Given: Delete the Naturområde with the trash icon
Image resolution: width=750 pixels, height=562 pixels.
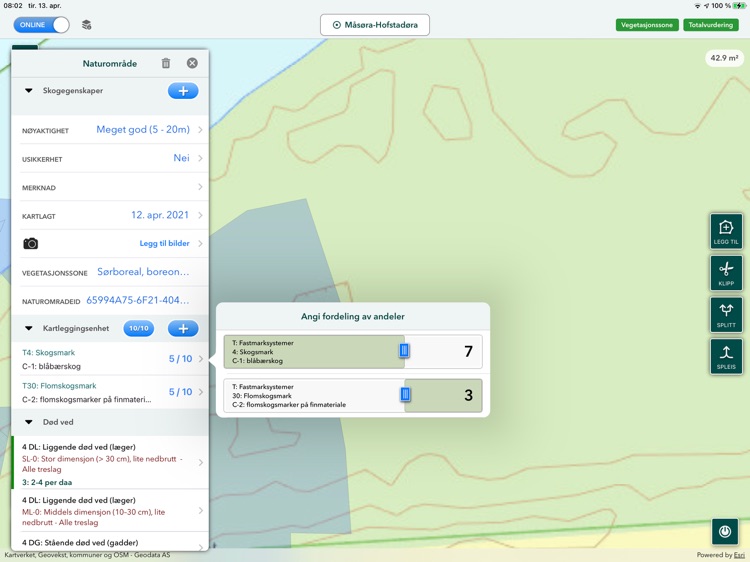Looking at the screenshot, I should 166,63.
